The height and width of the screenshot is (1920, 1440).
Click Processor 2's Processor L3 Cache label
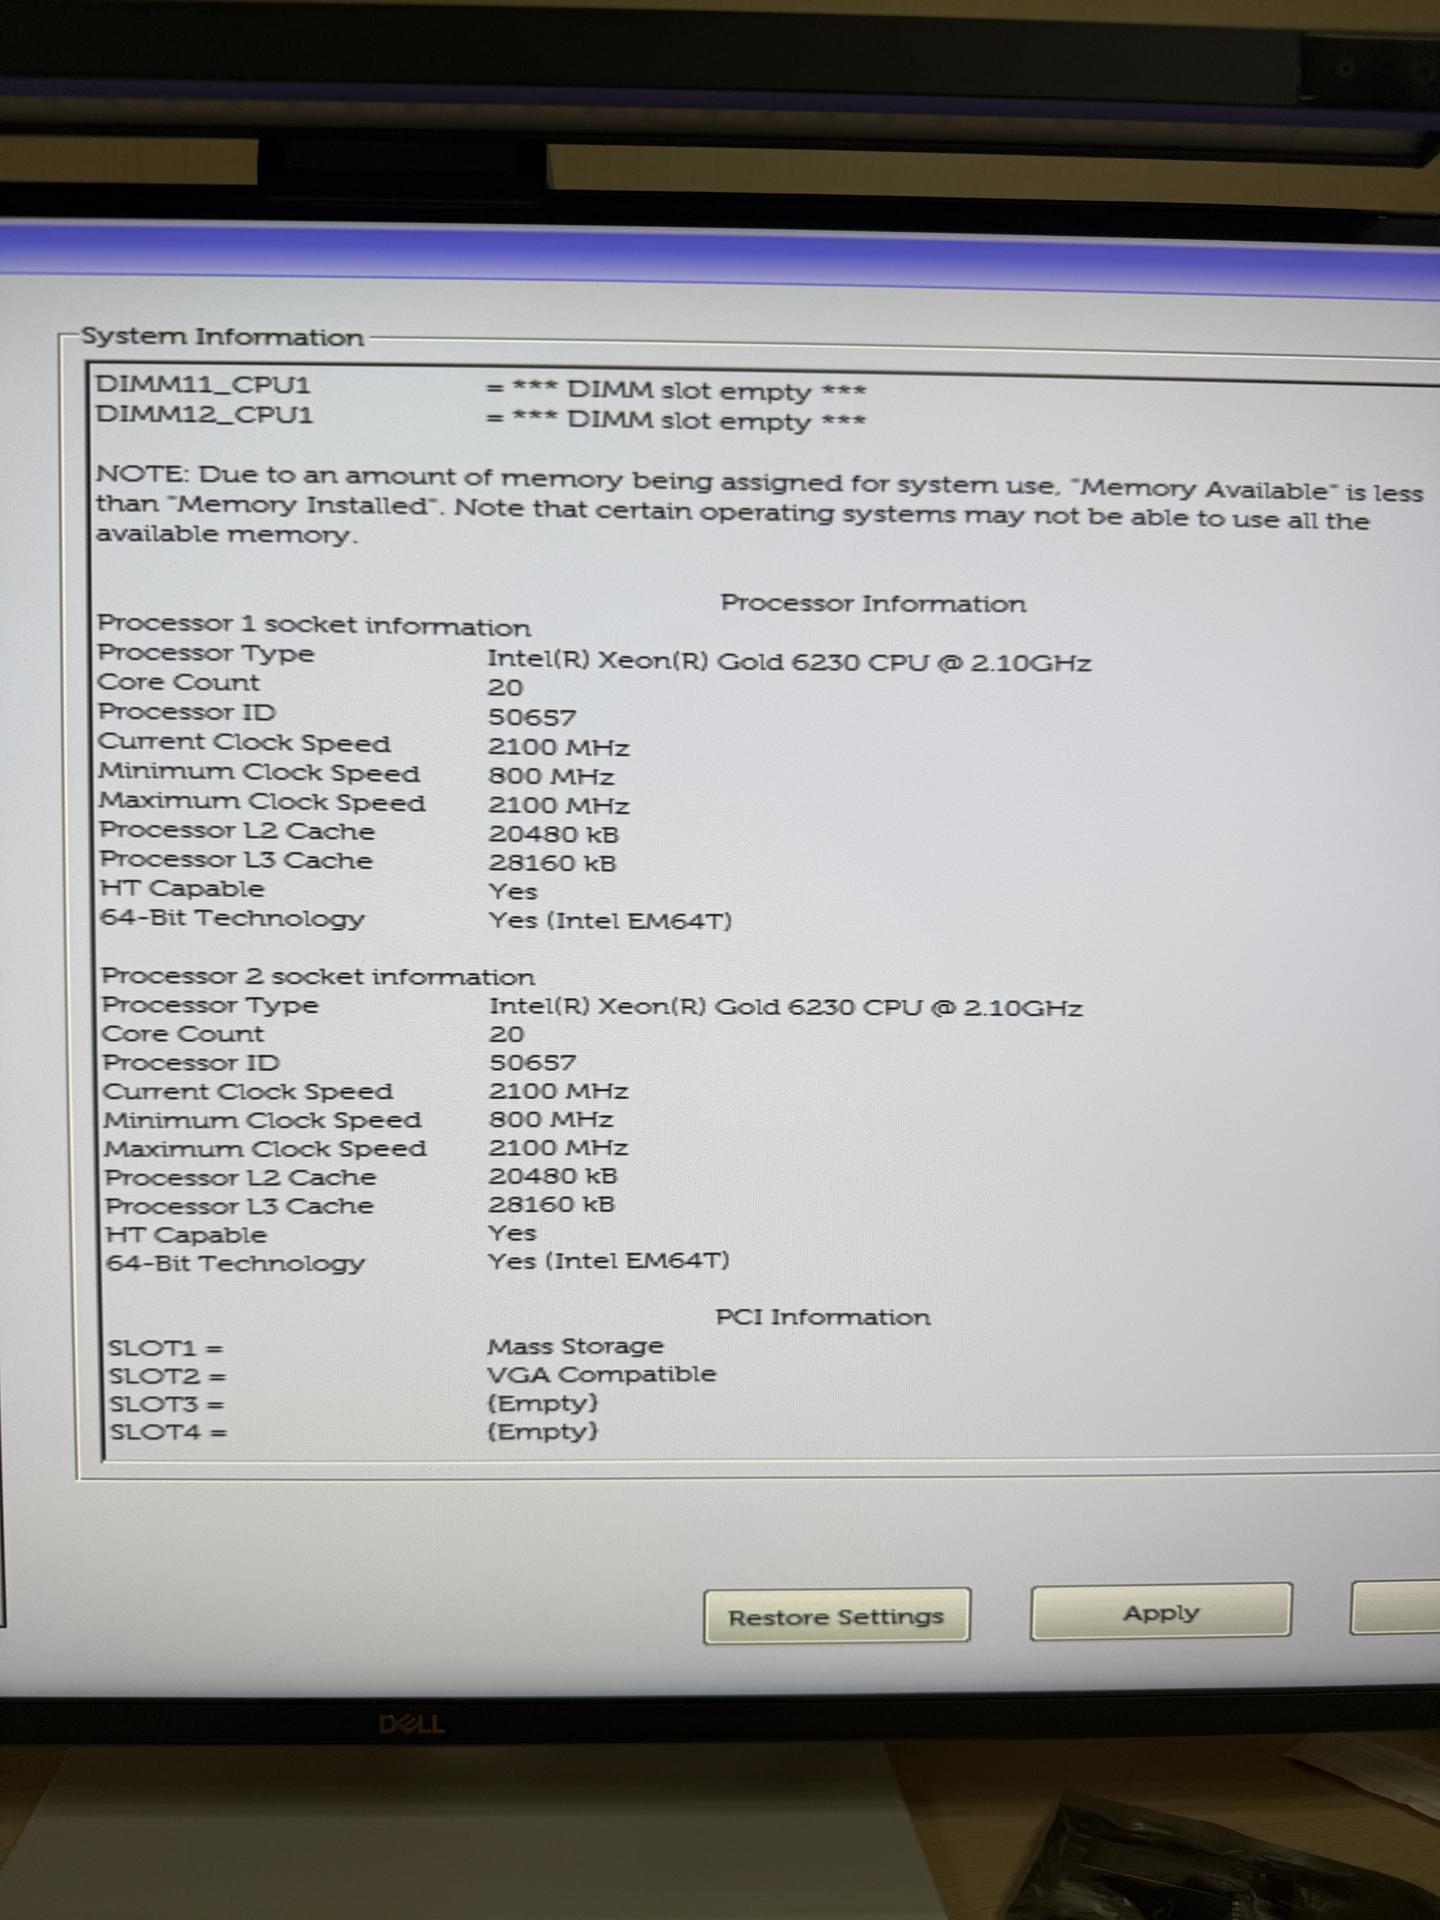(x=240, y=1207)
